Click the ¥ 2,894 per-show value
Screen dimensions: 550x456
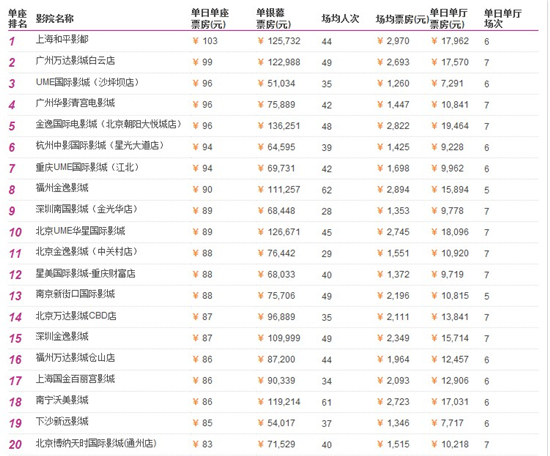[393, 189]
